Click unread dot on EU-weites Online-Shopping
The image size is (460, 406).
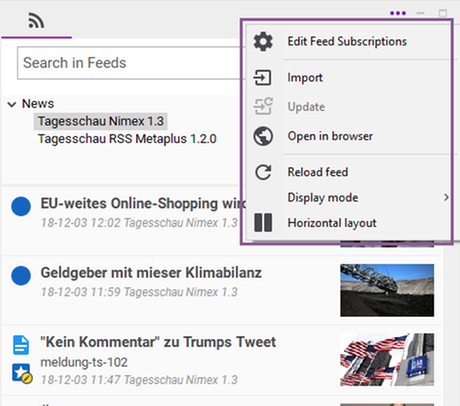21,206
